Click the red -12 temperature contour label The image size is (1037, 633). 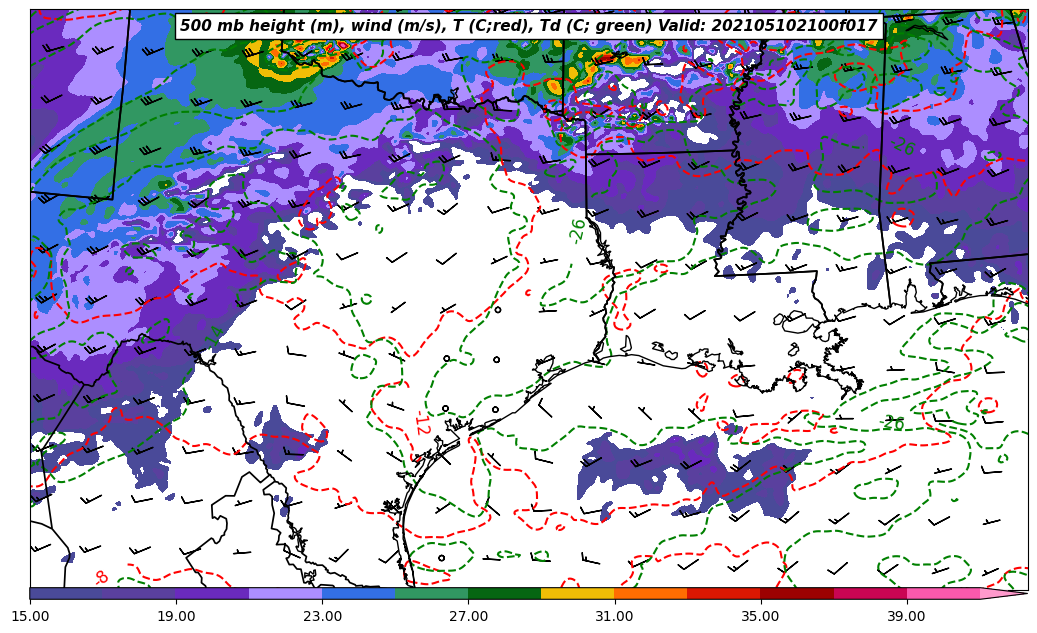[x=423, y=423]
